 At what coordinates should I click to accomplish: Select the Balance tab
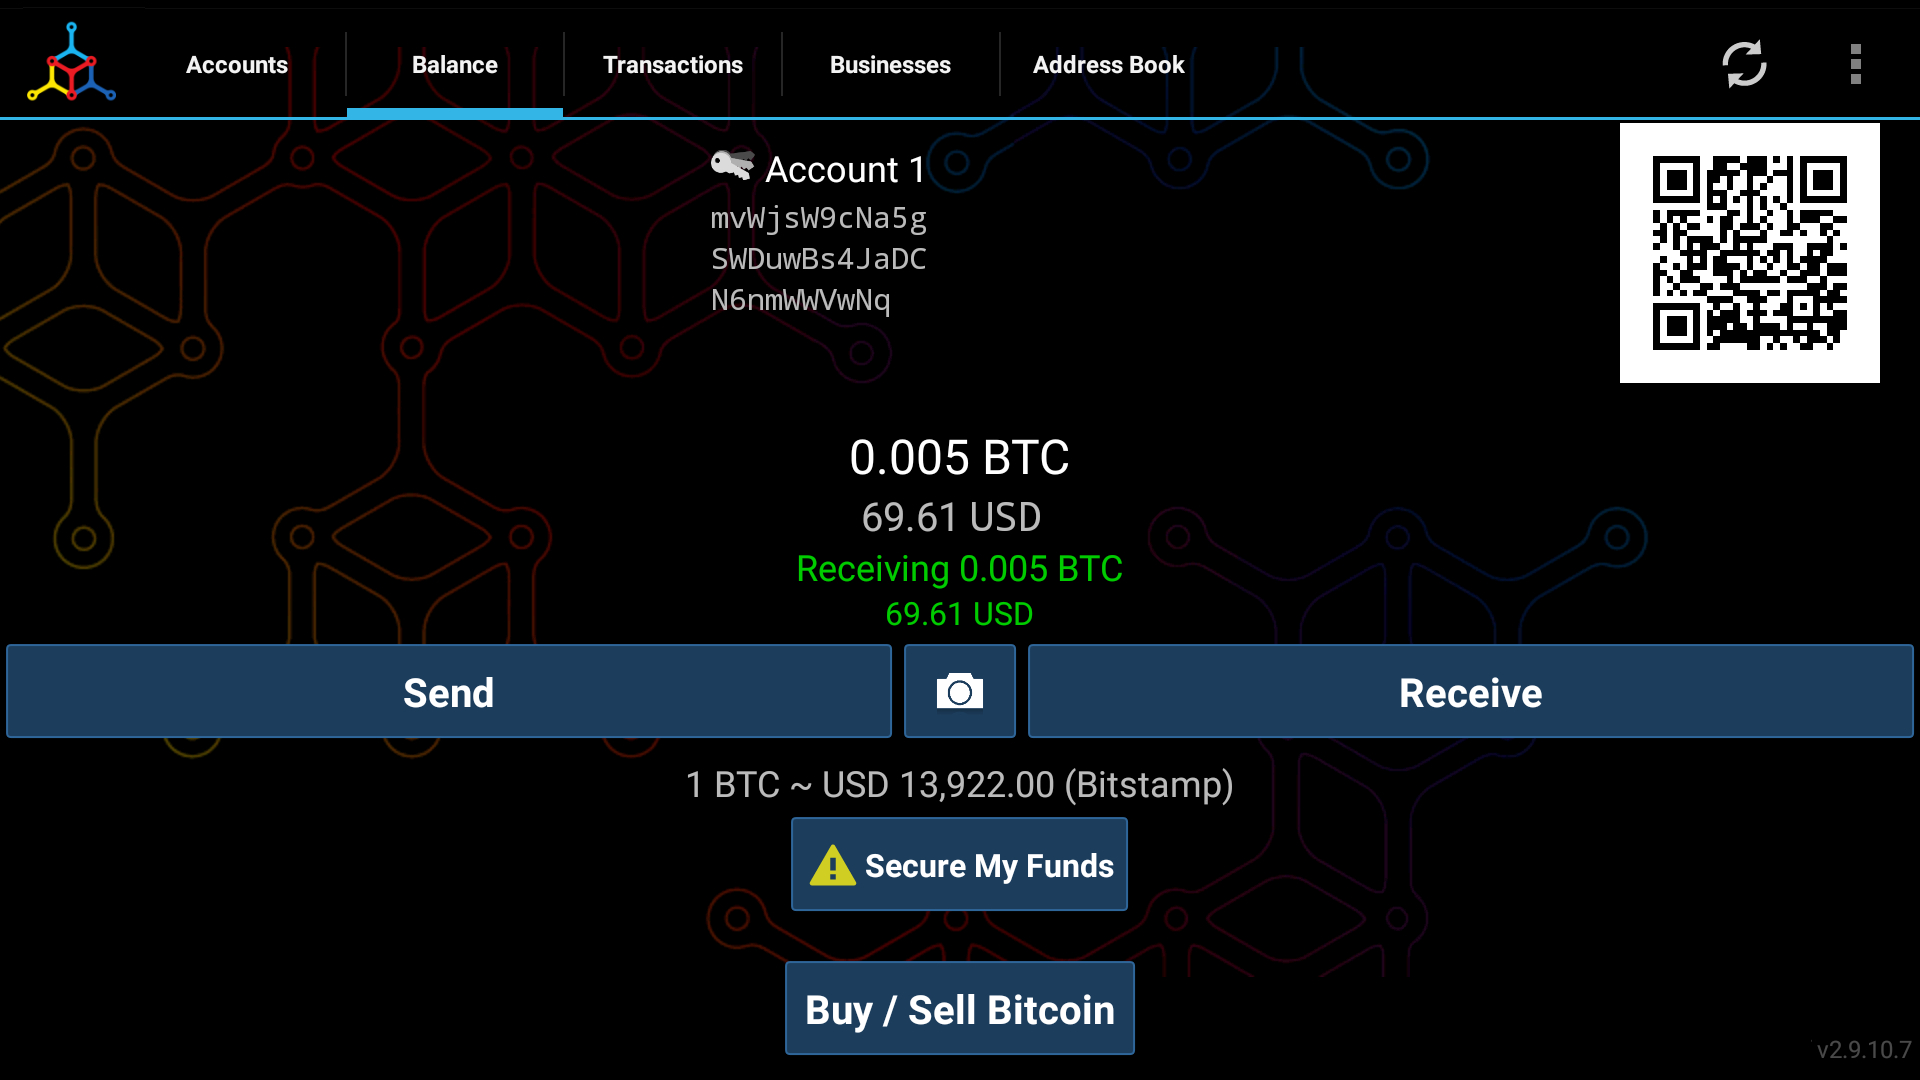454,62
